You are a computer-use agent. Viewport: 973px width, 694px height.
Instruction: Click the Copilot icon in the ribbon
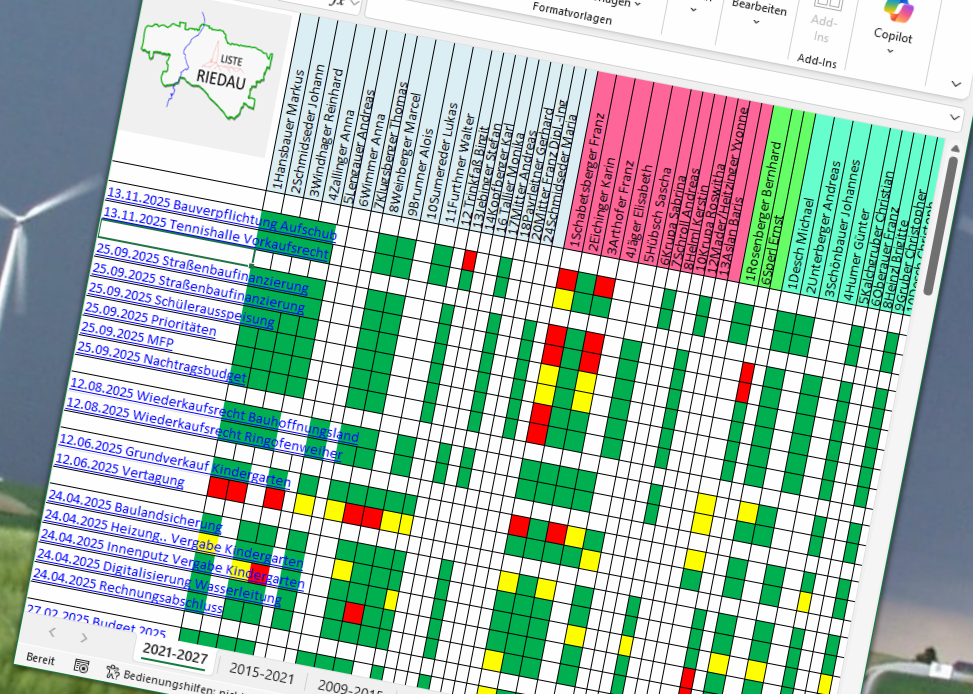(894, 10)
